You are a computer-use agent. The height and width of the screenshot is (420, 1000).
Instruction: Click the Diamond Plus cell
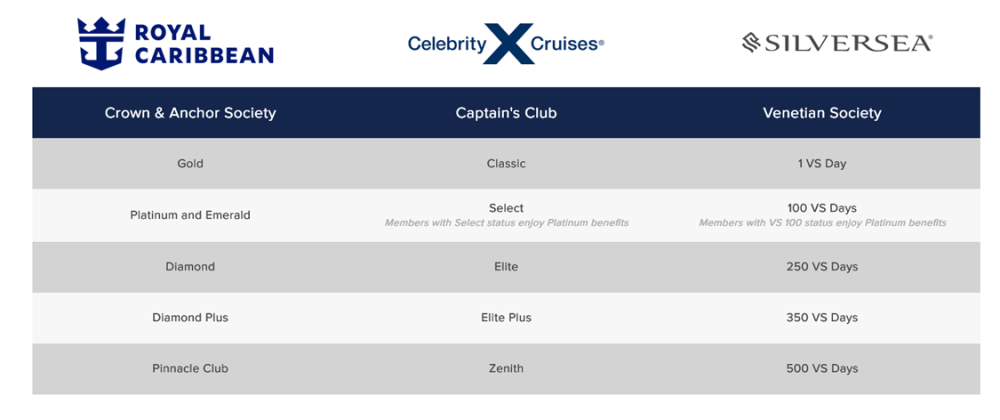190,318
